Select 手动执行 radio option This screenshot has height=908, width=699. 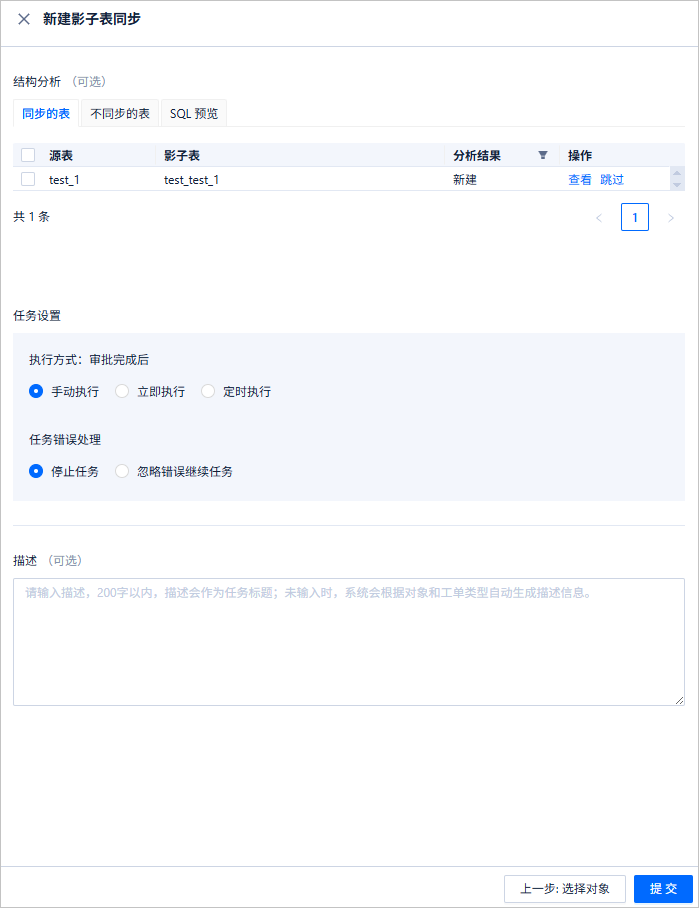36,391
